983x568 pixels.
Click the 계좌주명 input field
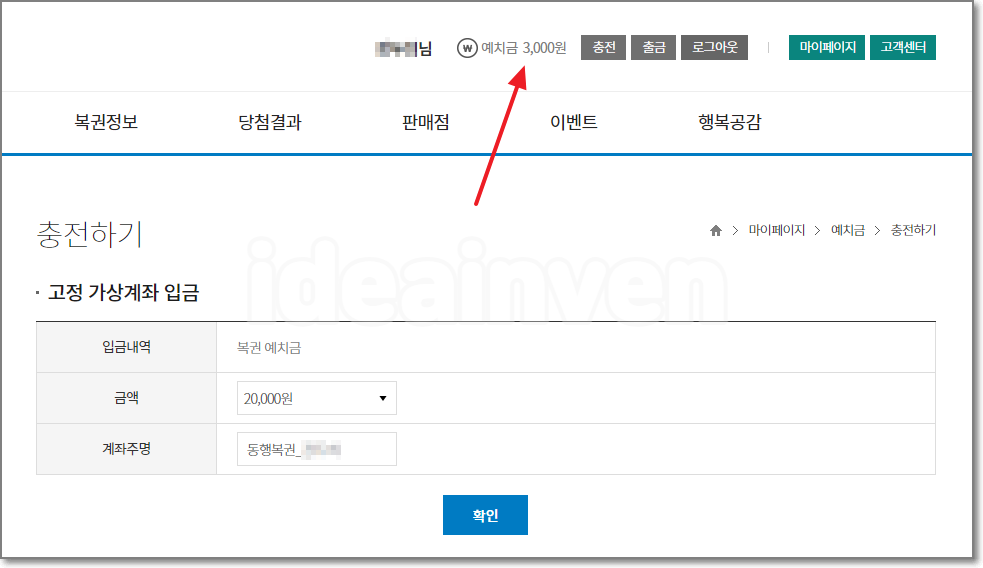(x=317, y=449)
